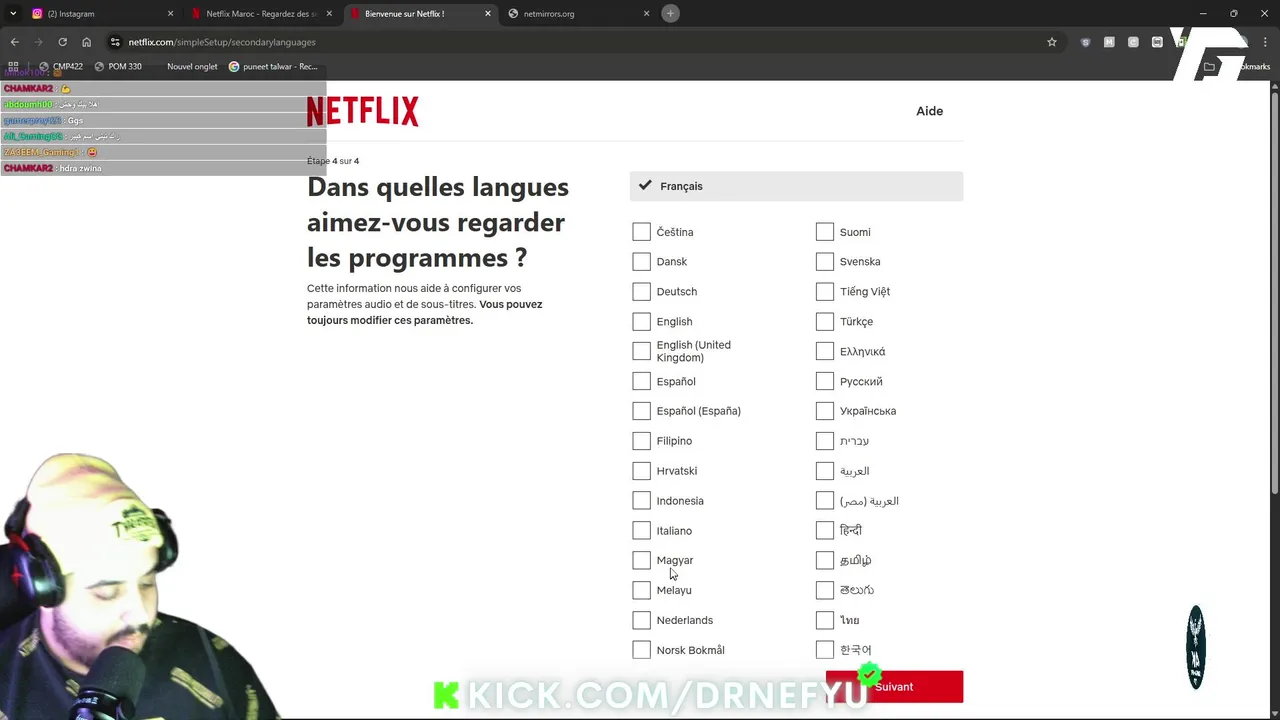Click the Aide help link
The height and width of the screenshot is (720, 1280).
pos(929,111)
